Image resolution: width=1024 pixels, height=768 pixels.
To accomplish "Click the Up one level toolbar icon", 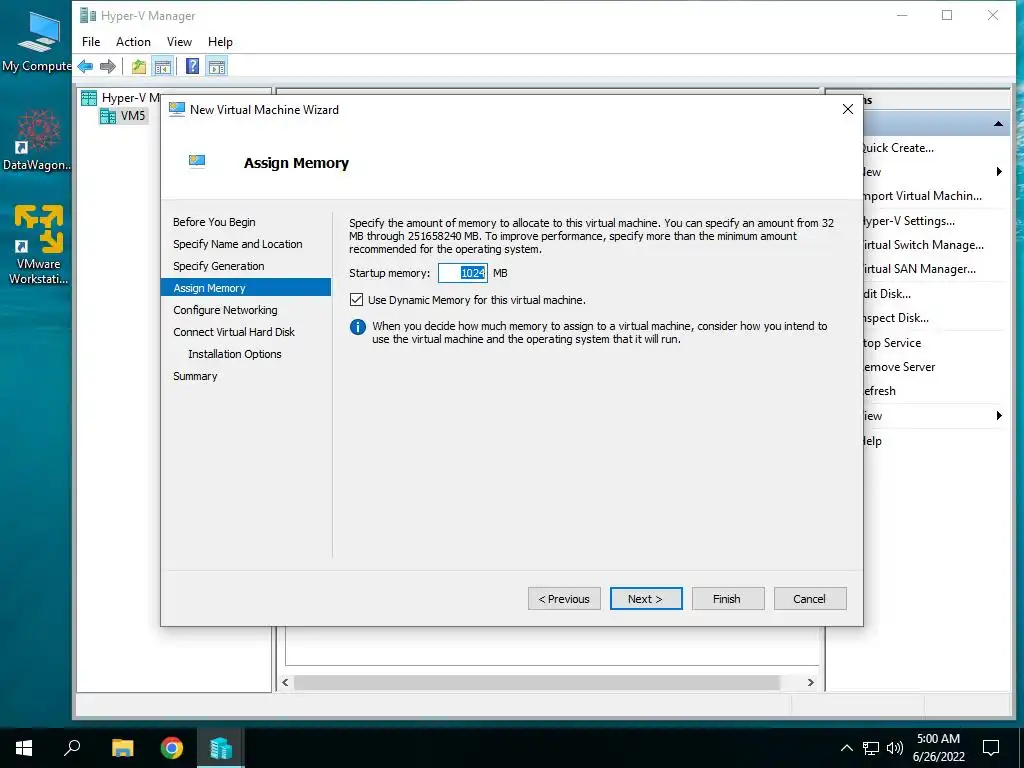I will click(138, 66).
